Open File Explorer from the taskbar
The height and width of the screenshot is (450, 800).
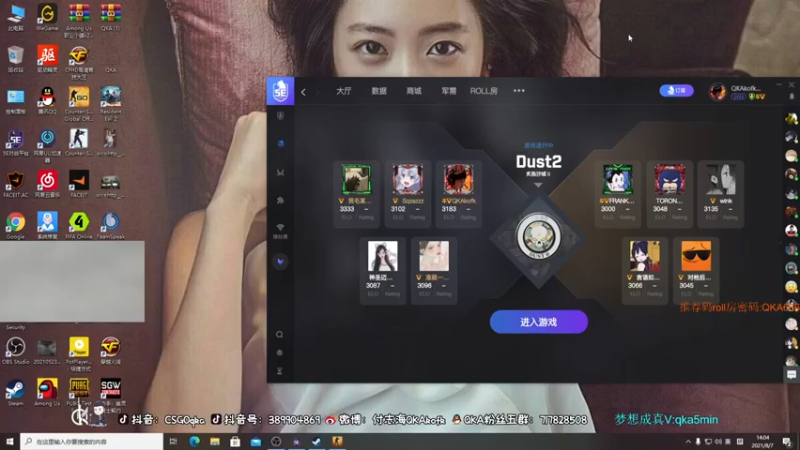tap(215, 441)
